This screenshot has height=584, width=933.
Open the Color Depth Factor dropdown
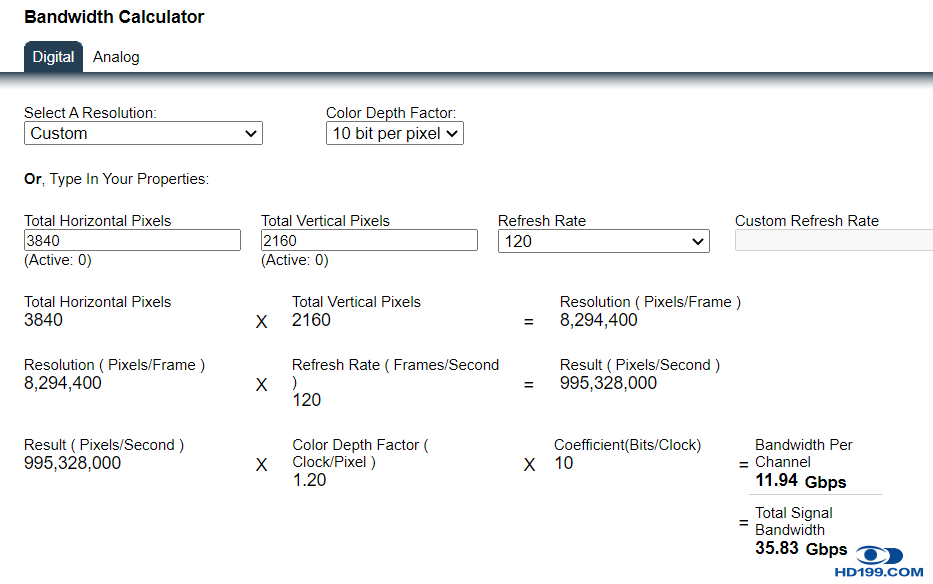394,133
